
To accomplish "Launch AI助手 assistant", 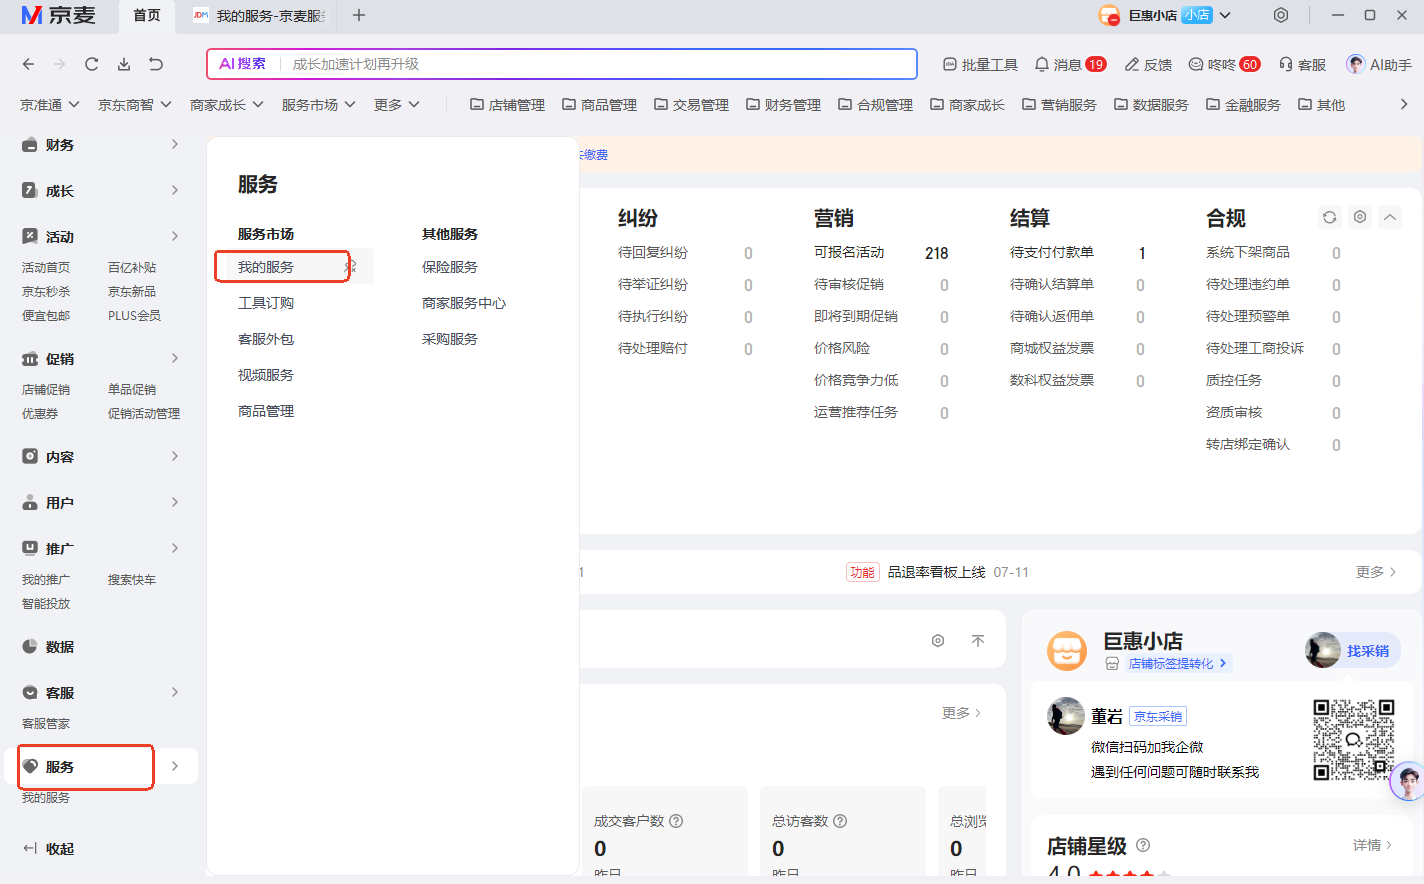I will [1379, 65].
